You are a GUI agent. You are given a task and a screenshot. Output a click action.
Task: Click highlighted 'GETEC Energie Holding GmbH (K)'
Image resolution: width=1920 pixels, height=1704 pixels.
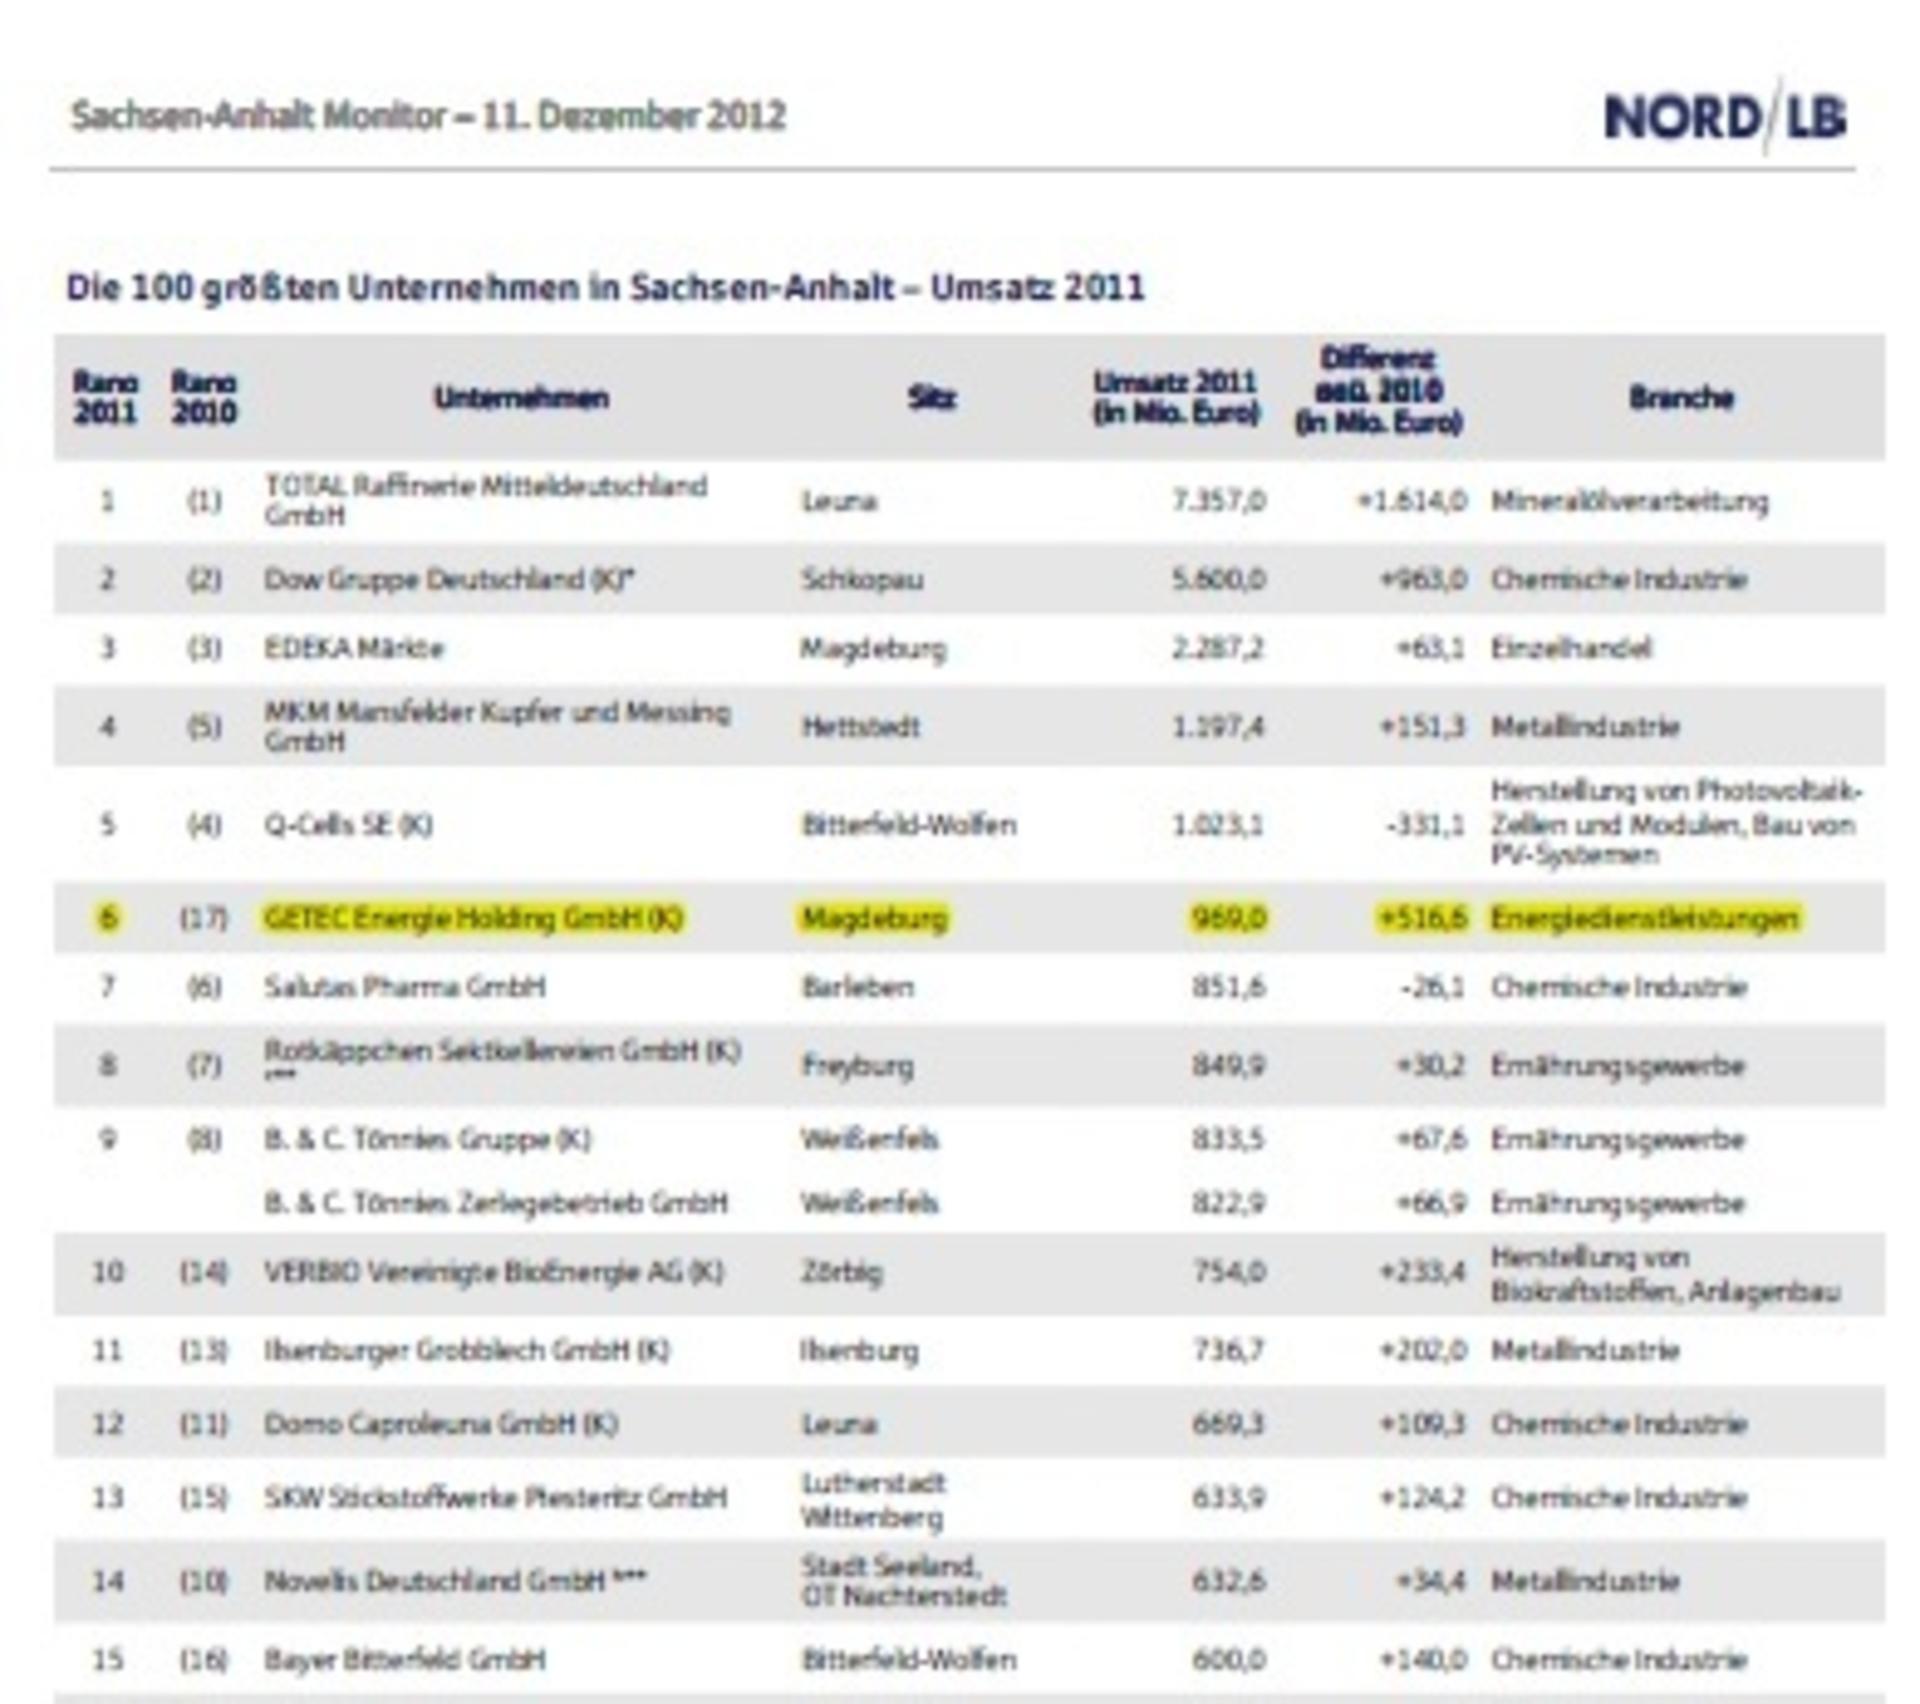(x=473, y=918)
